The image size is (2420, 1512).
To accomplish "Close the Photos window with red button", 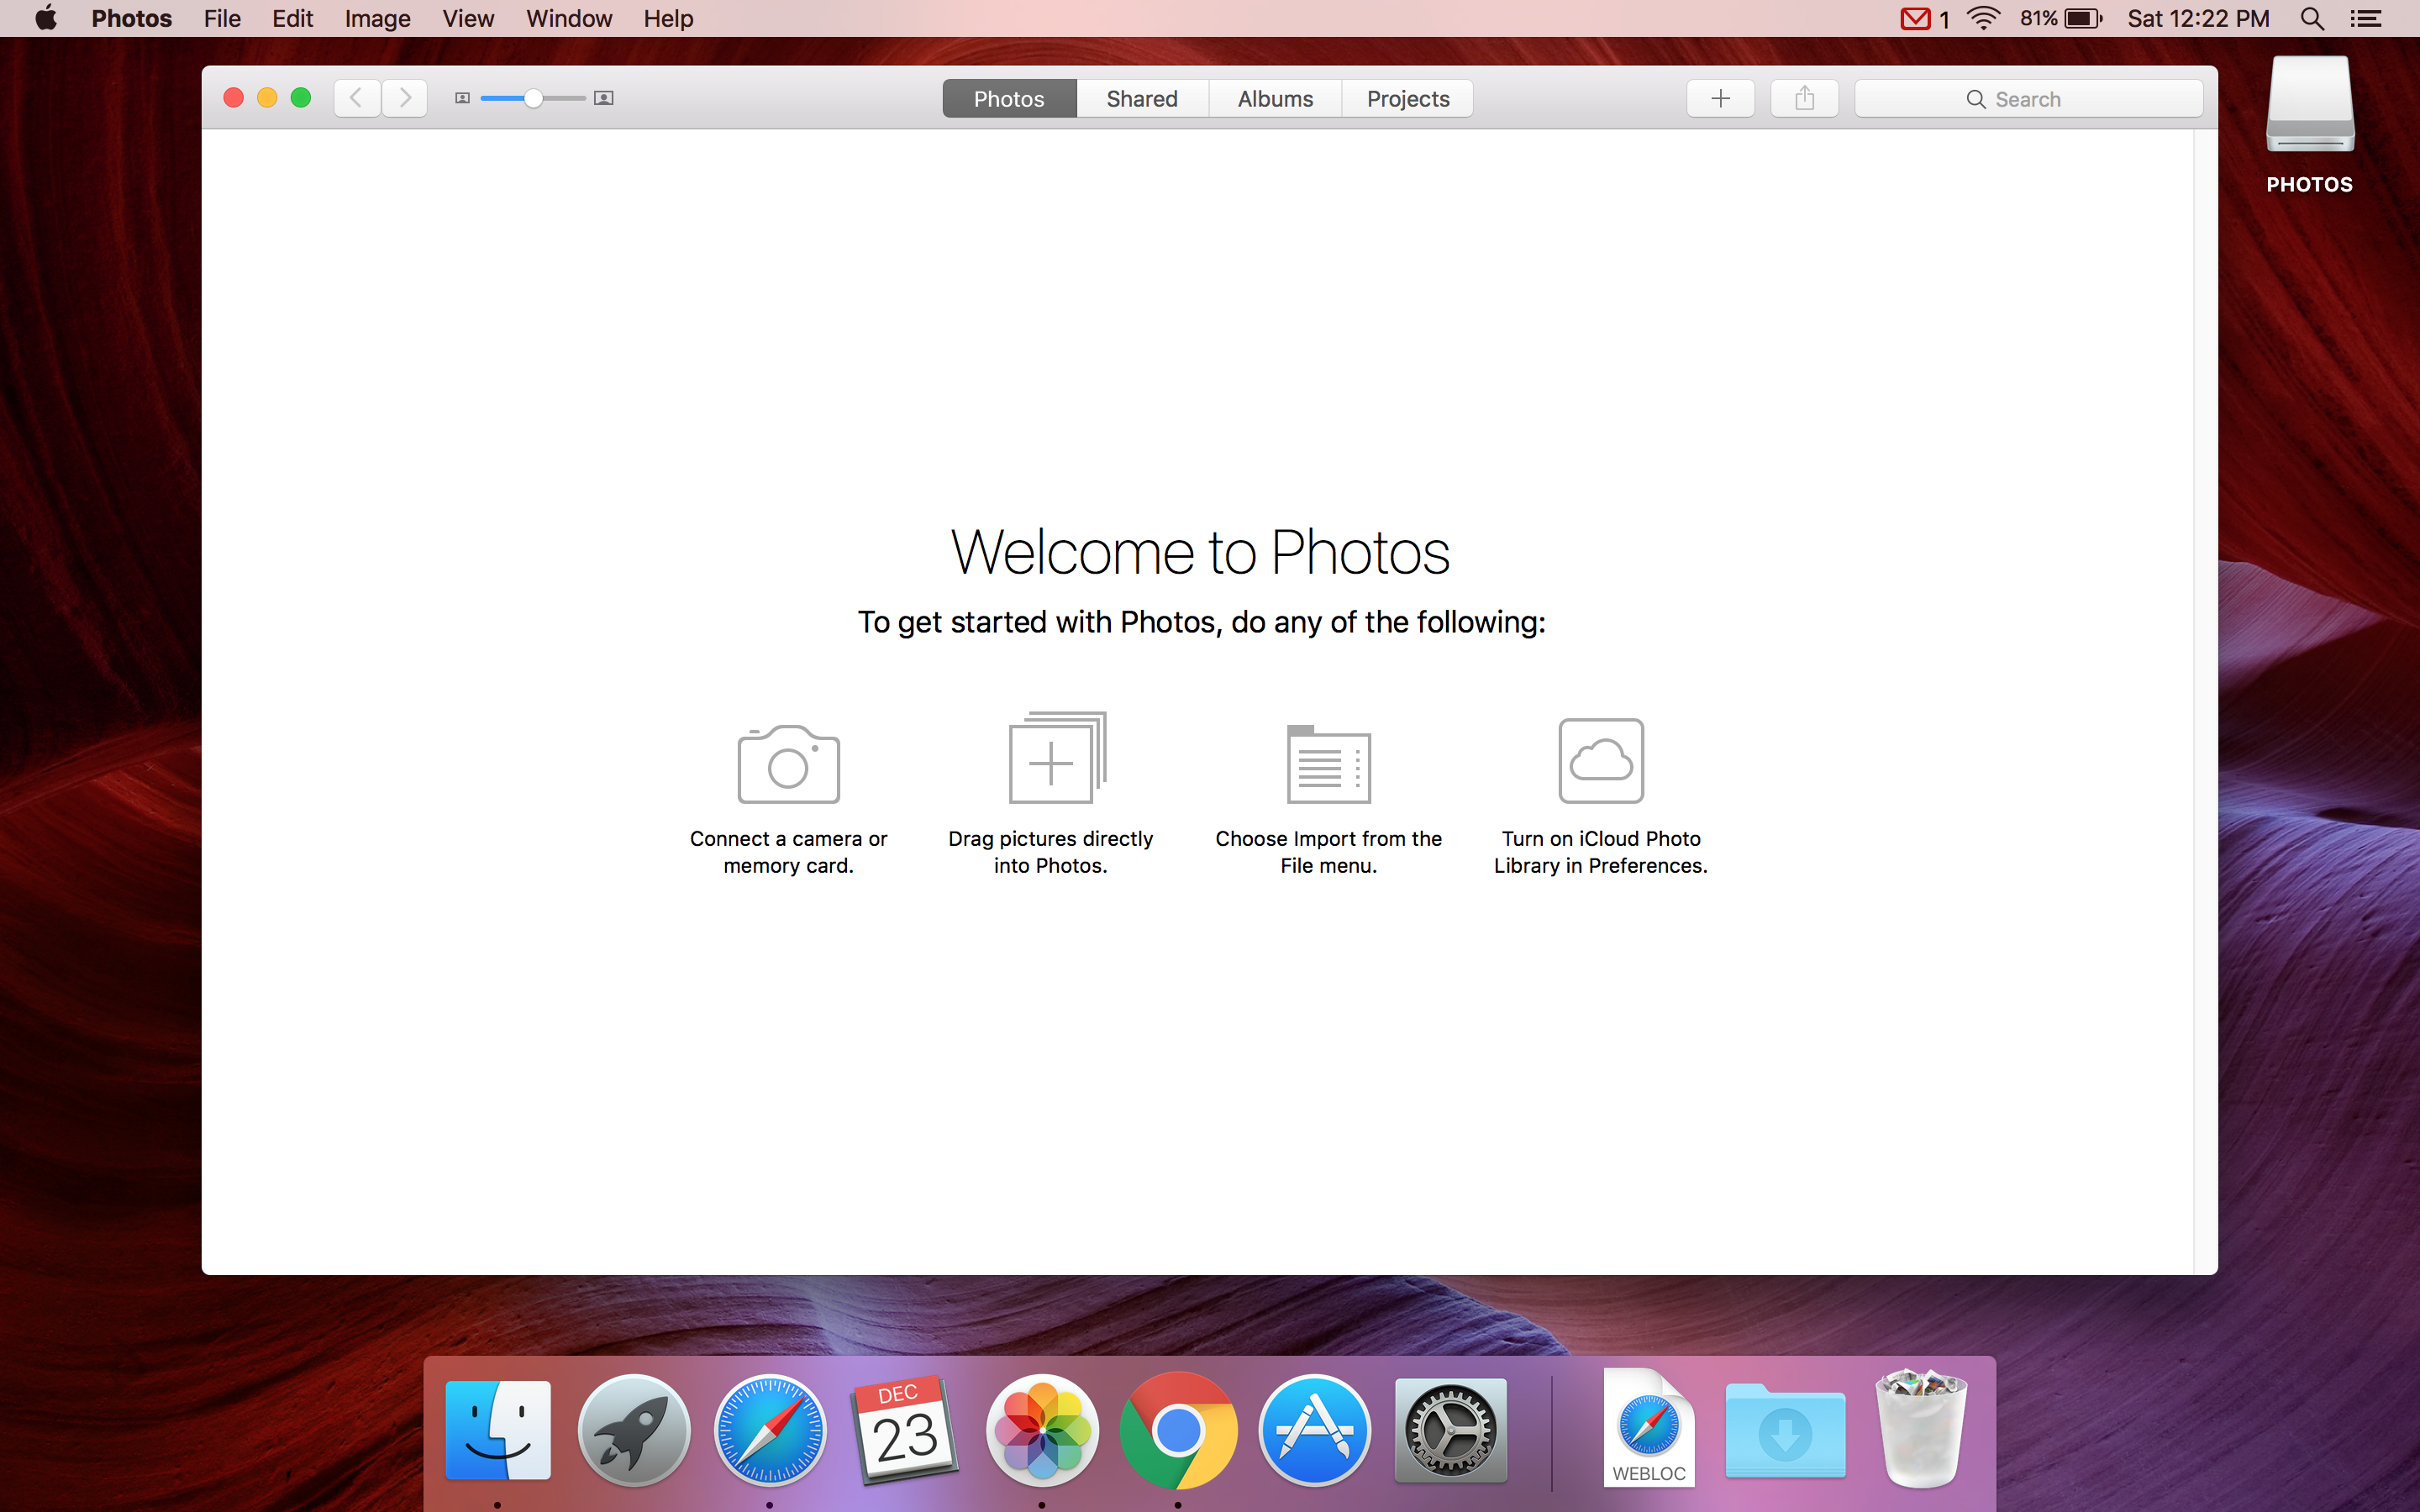I will [x=233, y=98].
